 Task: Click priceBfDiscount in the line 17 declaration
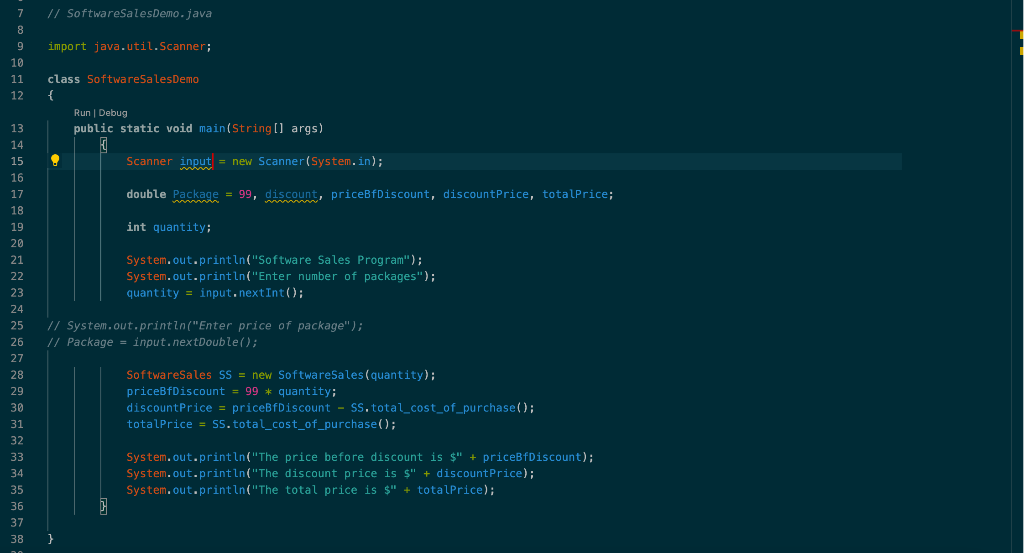tap(380, 195)
